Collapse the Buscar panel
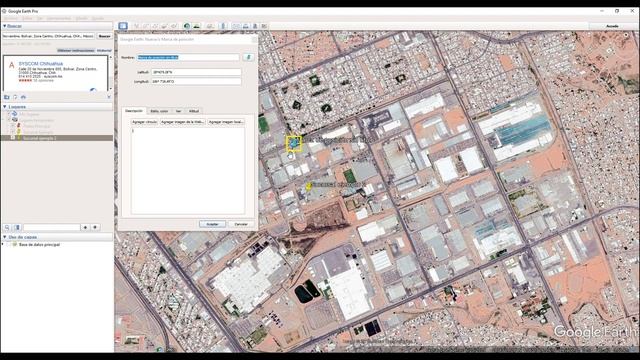Screen dimensions: 640x360 click(x=4, y=26)
